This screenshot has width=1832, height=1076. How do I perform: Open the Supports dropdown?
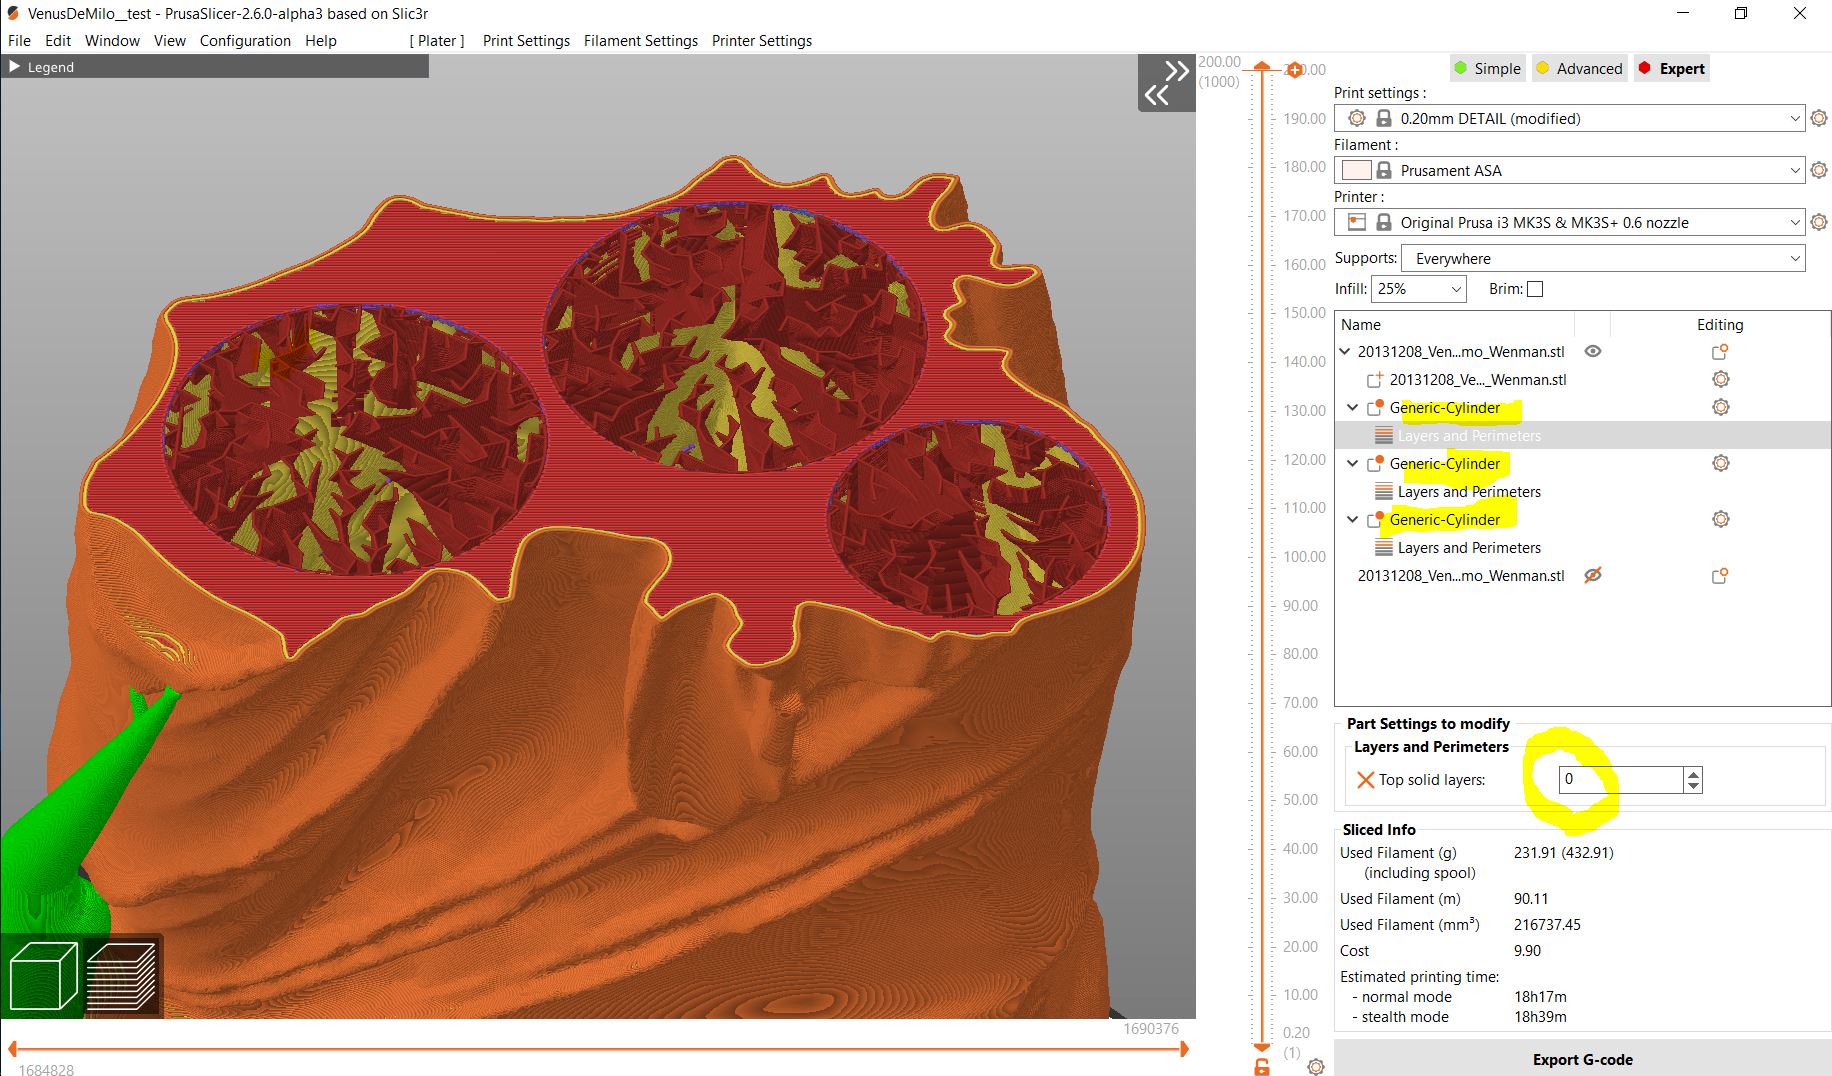pyautogui.click(x=1603, y=258)
